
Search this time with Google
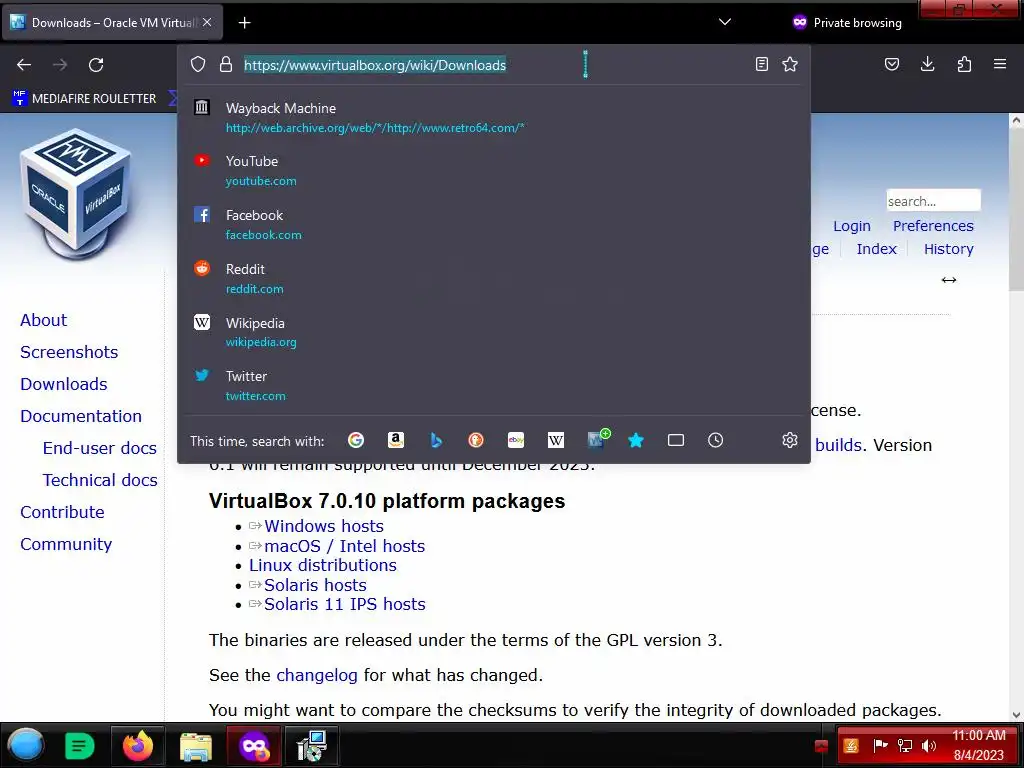click(x=356, y=440)
